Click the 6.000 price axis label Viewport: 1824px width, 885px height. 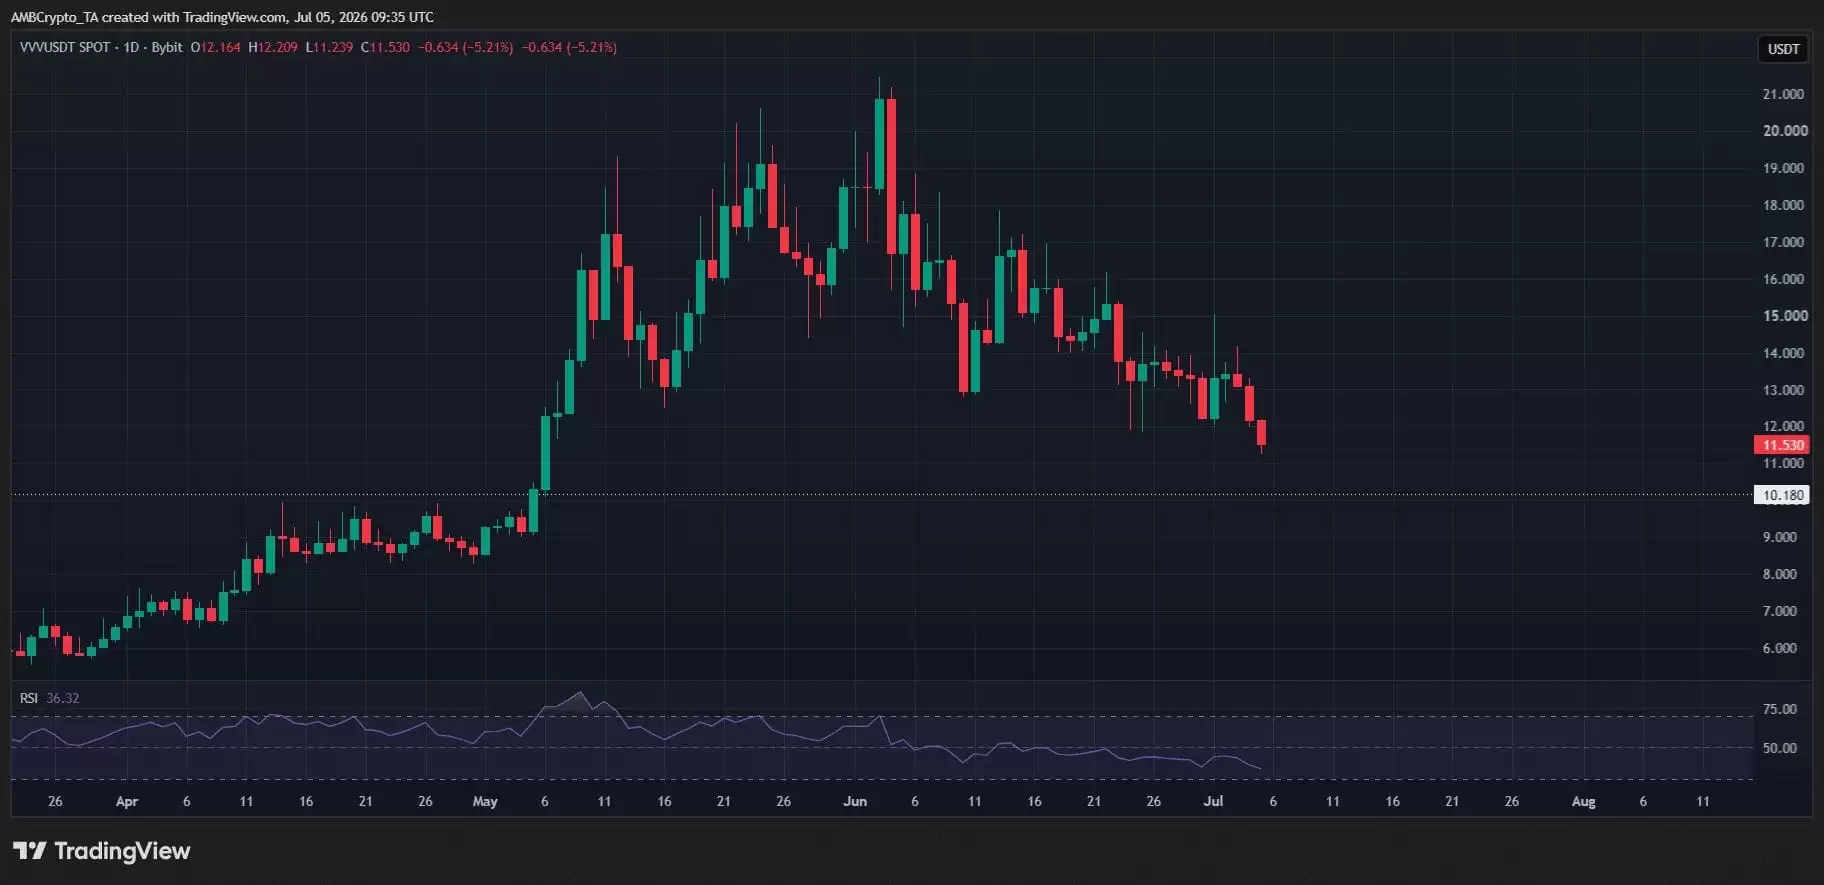tap(1779, 648)
